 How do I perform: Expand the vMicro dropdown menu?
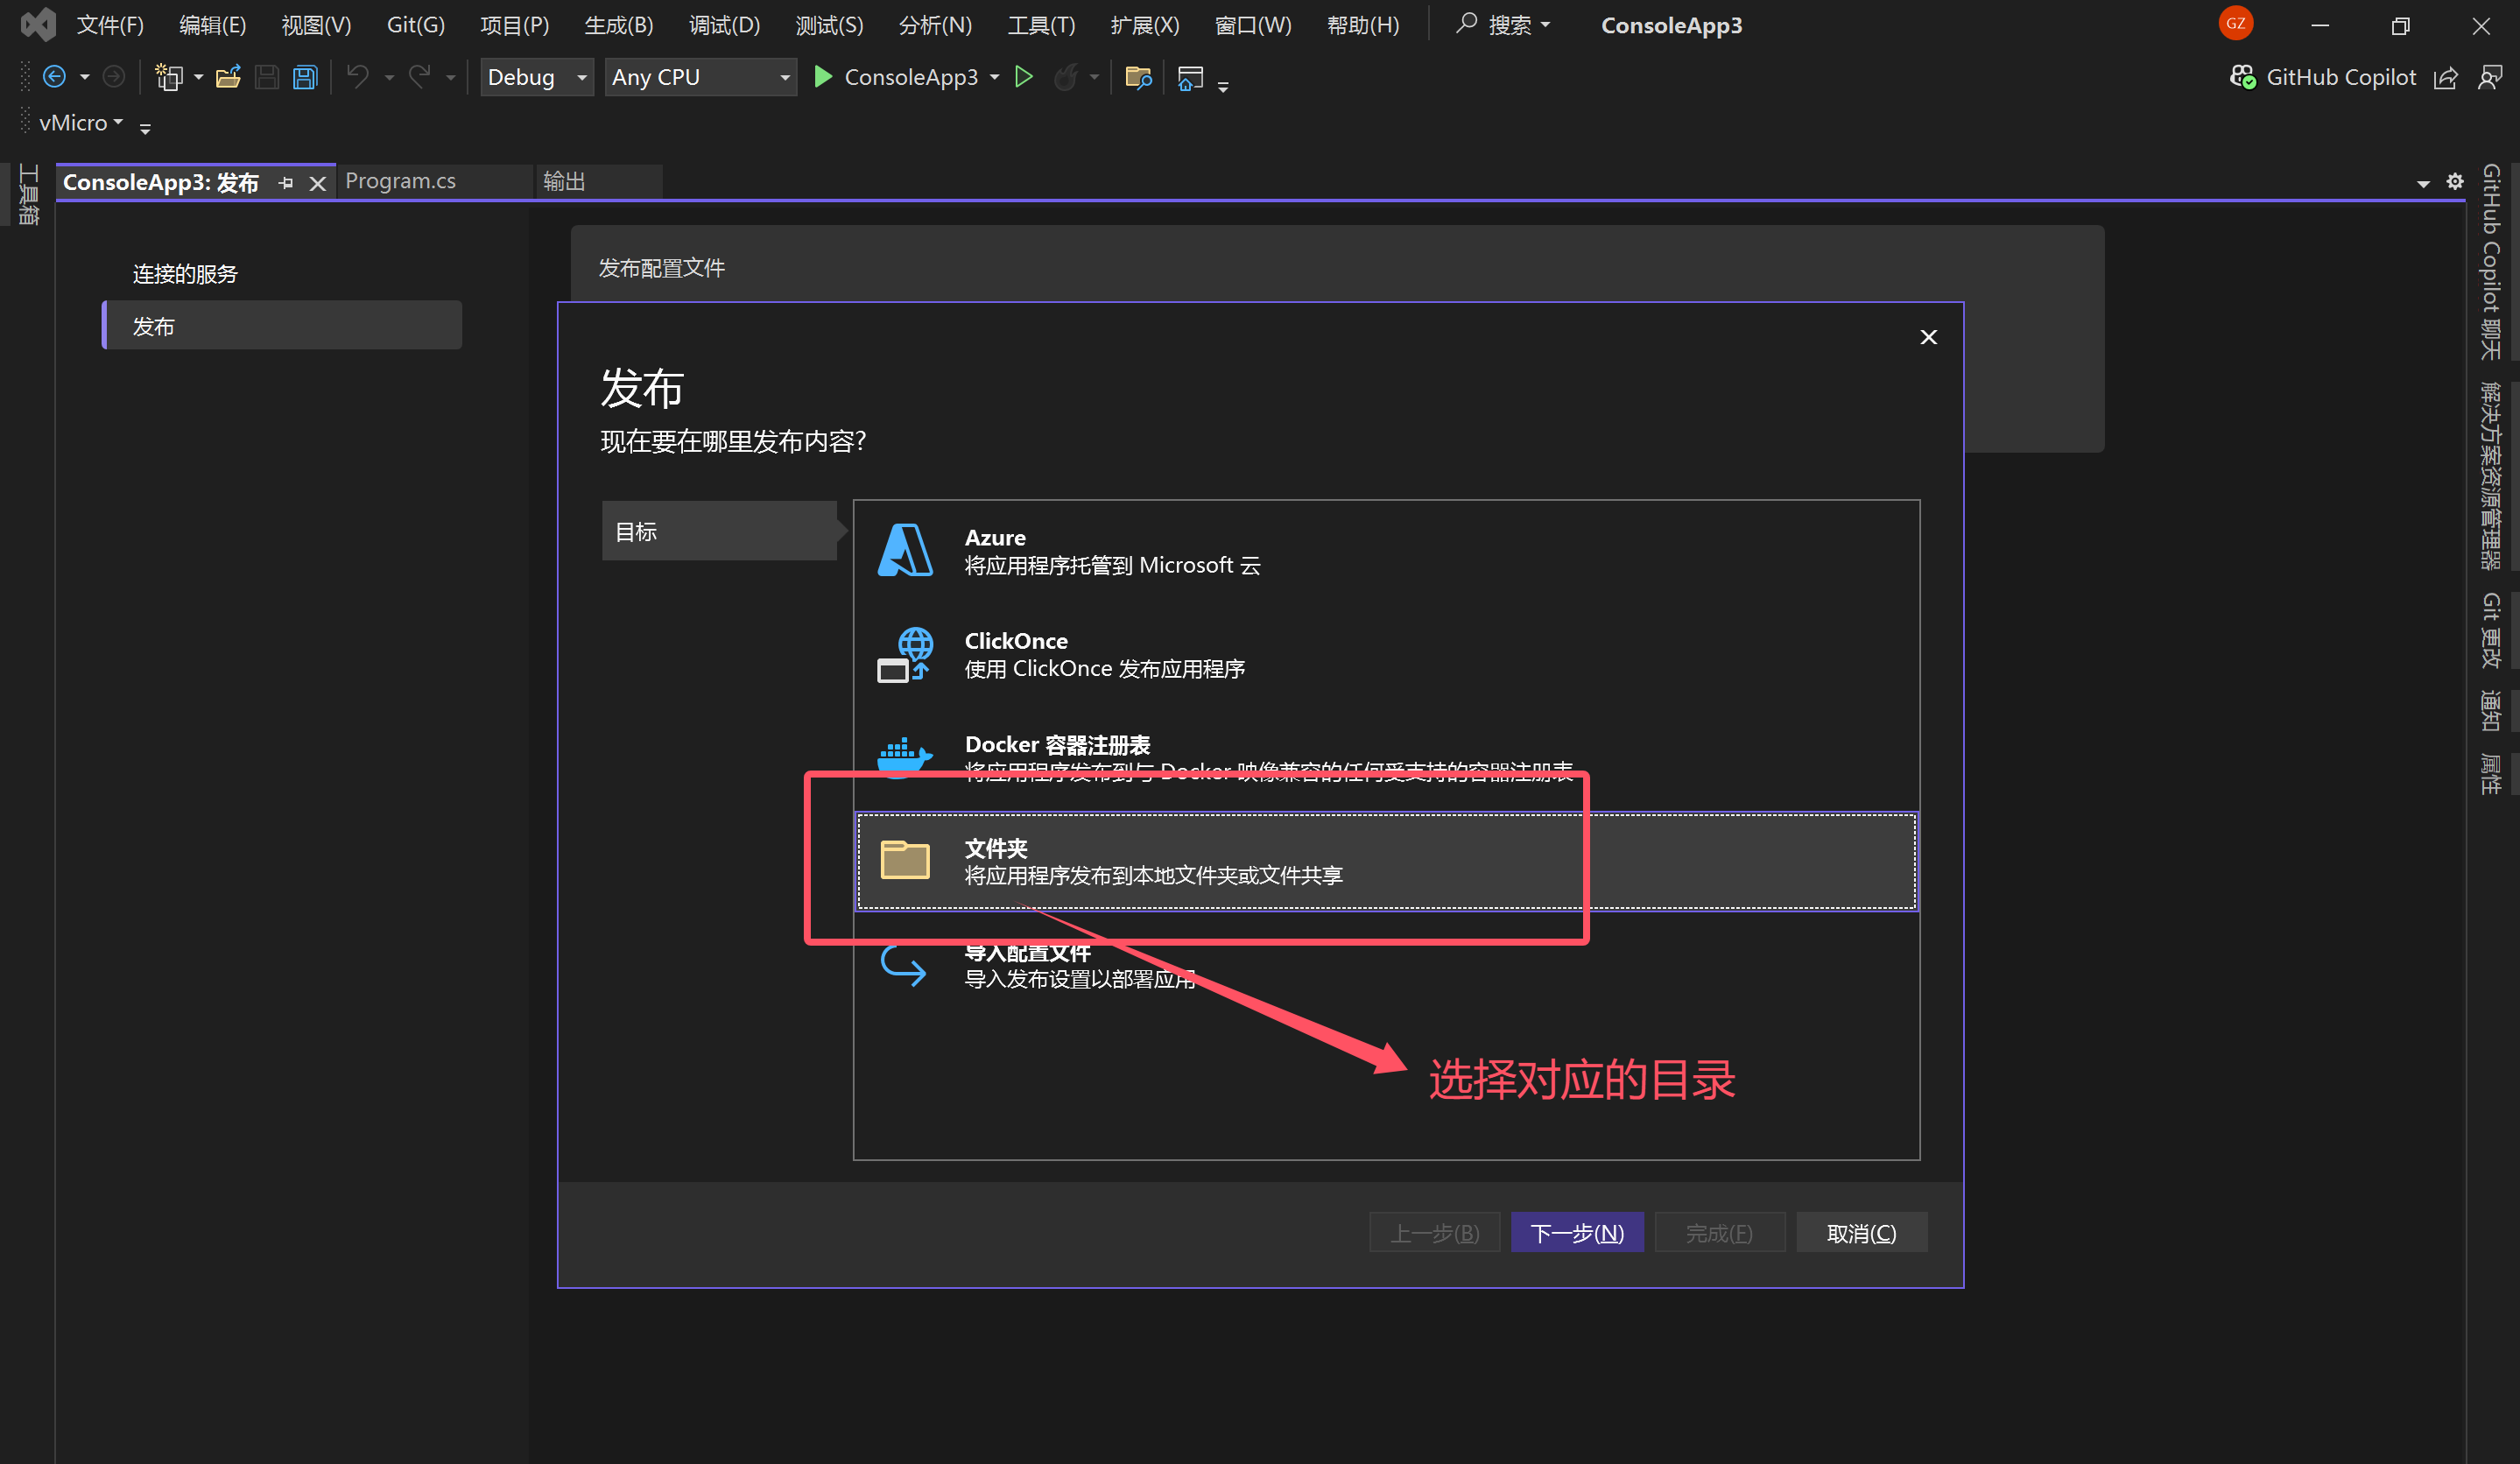(81, 123)
